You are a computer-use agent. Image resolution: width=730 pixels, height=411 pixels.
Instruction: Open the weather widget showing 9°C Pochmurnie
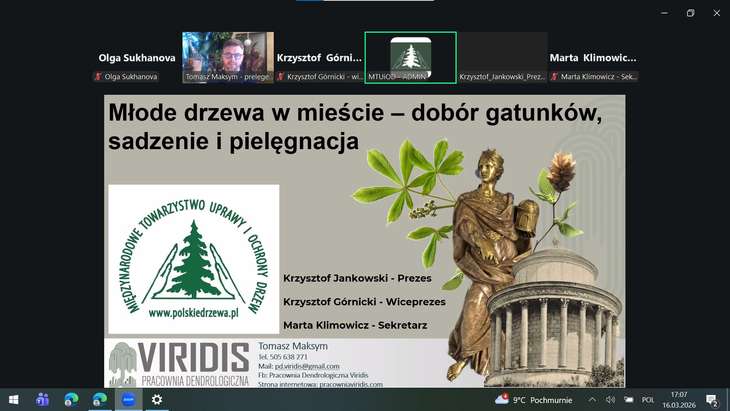coord(533,399)
